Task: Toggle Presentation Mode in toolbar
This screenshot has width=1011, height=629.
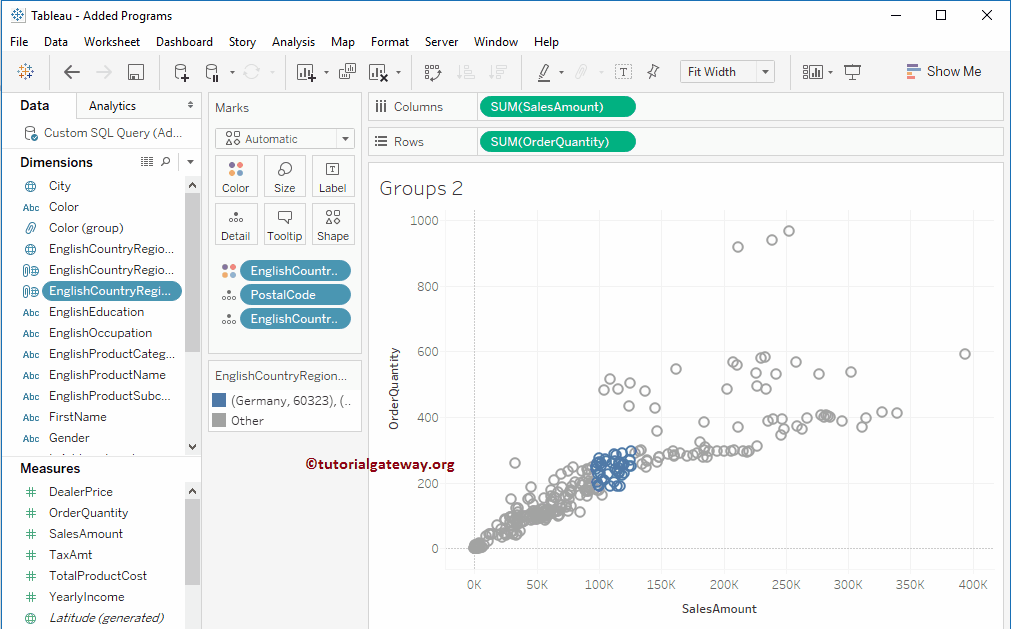Action: [x=852, y=72]
